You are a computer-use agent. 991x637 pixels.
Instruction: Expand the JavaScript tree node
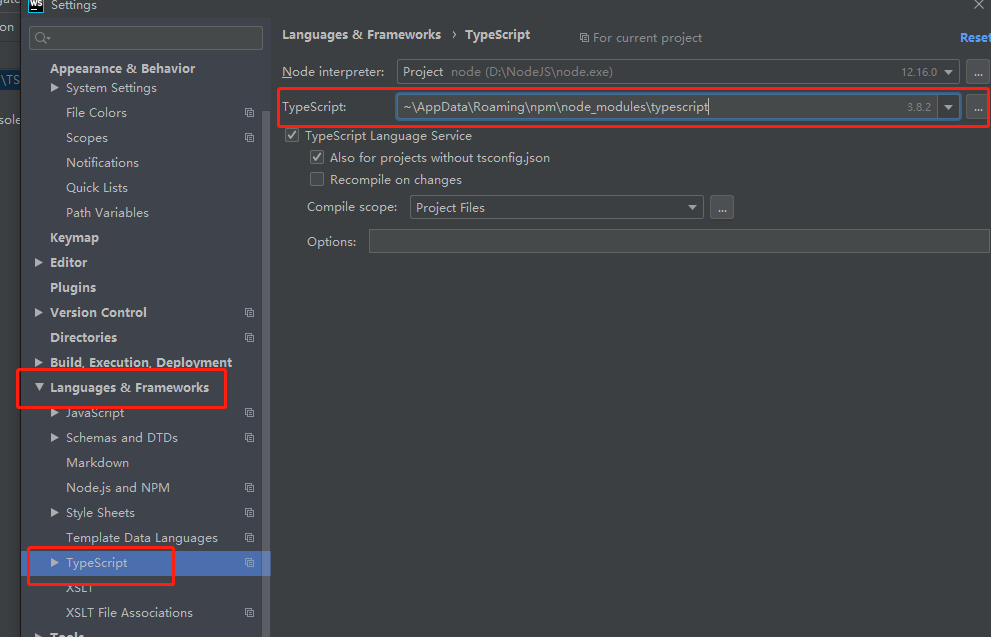[x=55, y=413]
